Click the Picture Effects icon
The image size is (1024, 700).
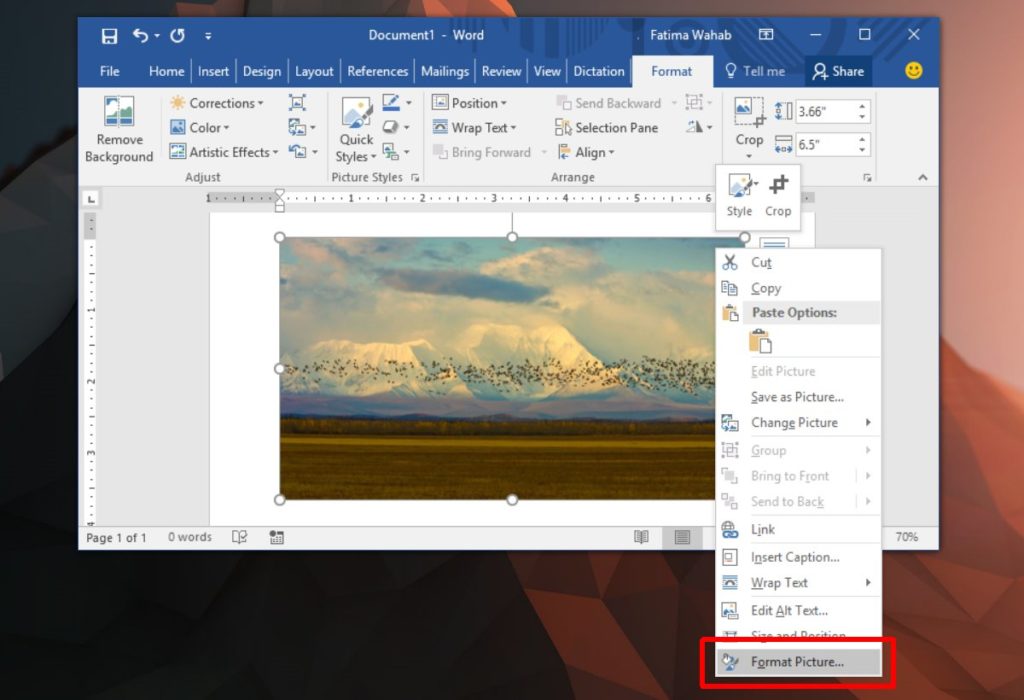click(390, 127)
